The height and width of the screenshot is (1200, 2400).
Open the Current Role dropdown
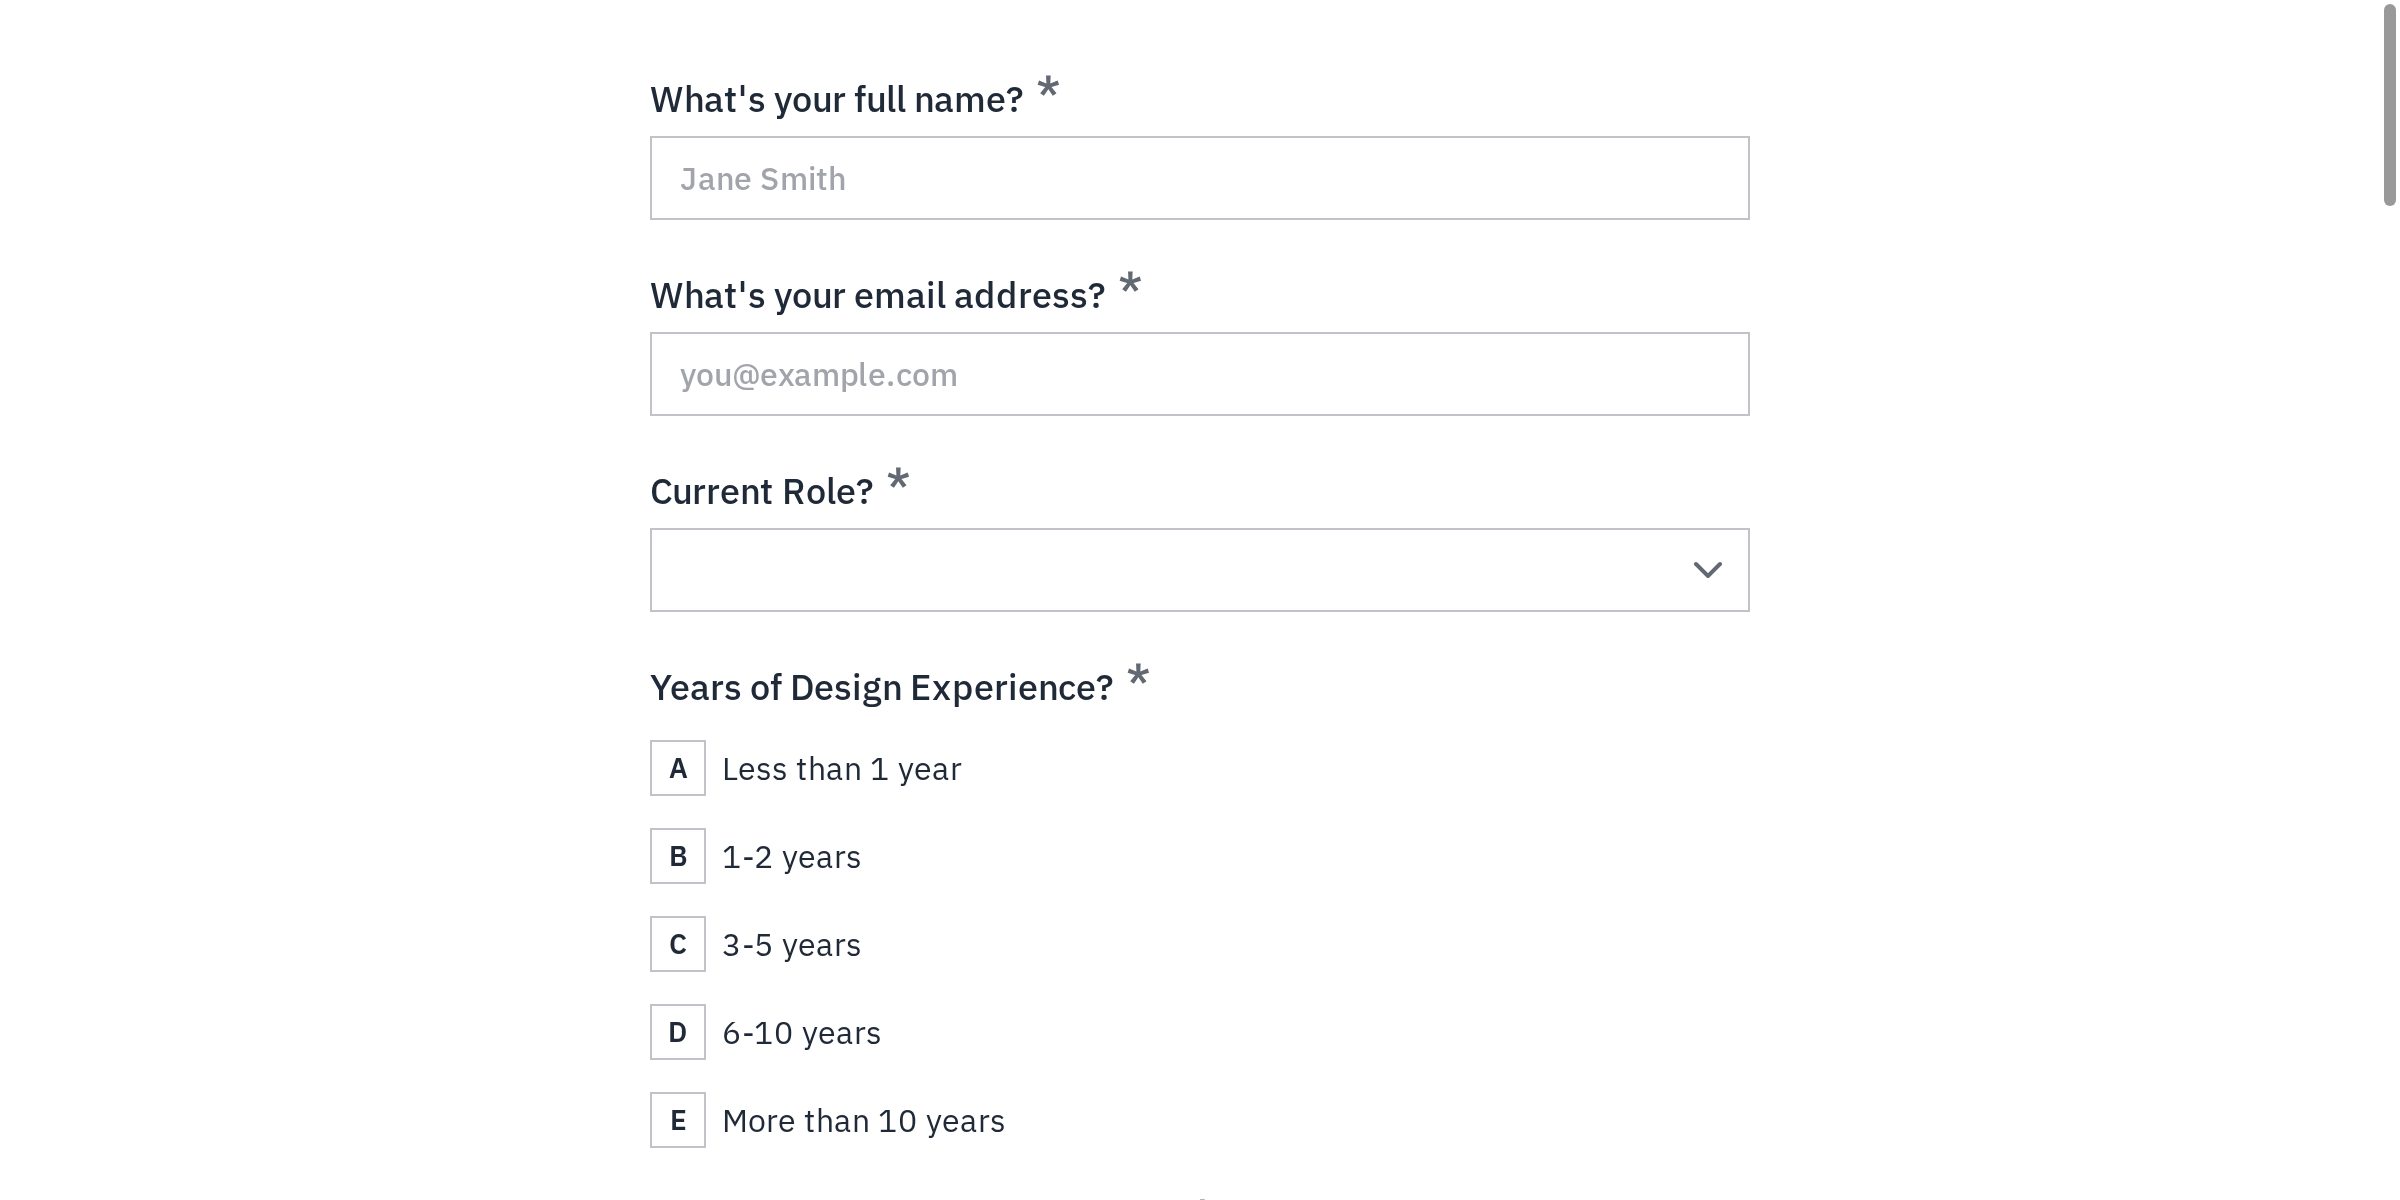1200,569
